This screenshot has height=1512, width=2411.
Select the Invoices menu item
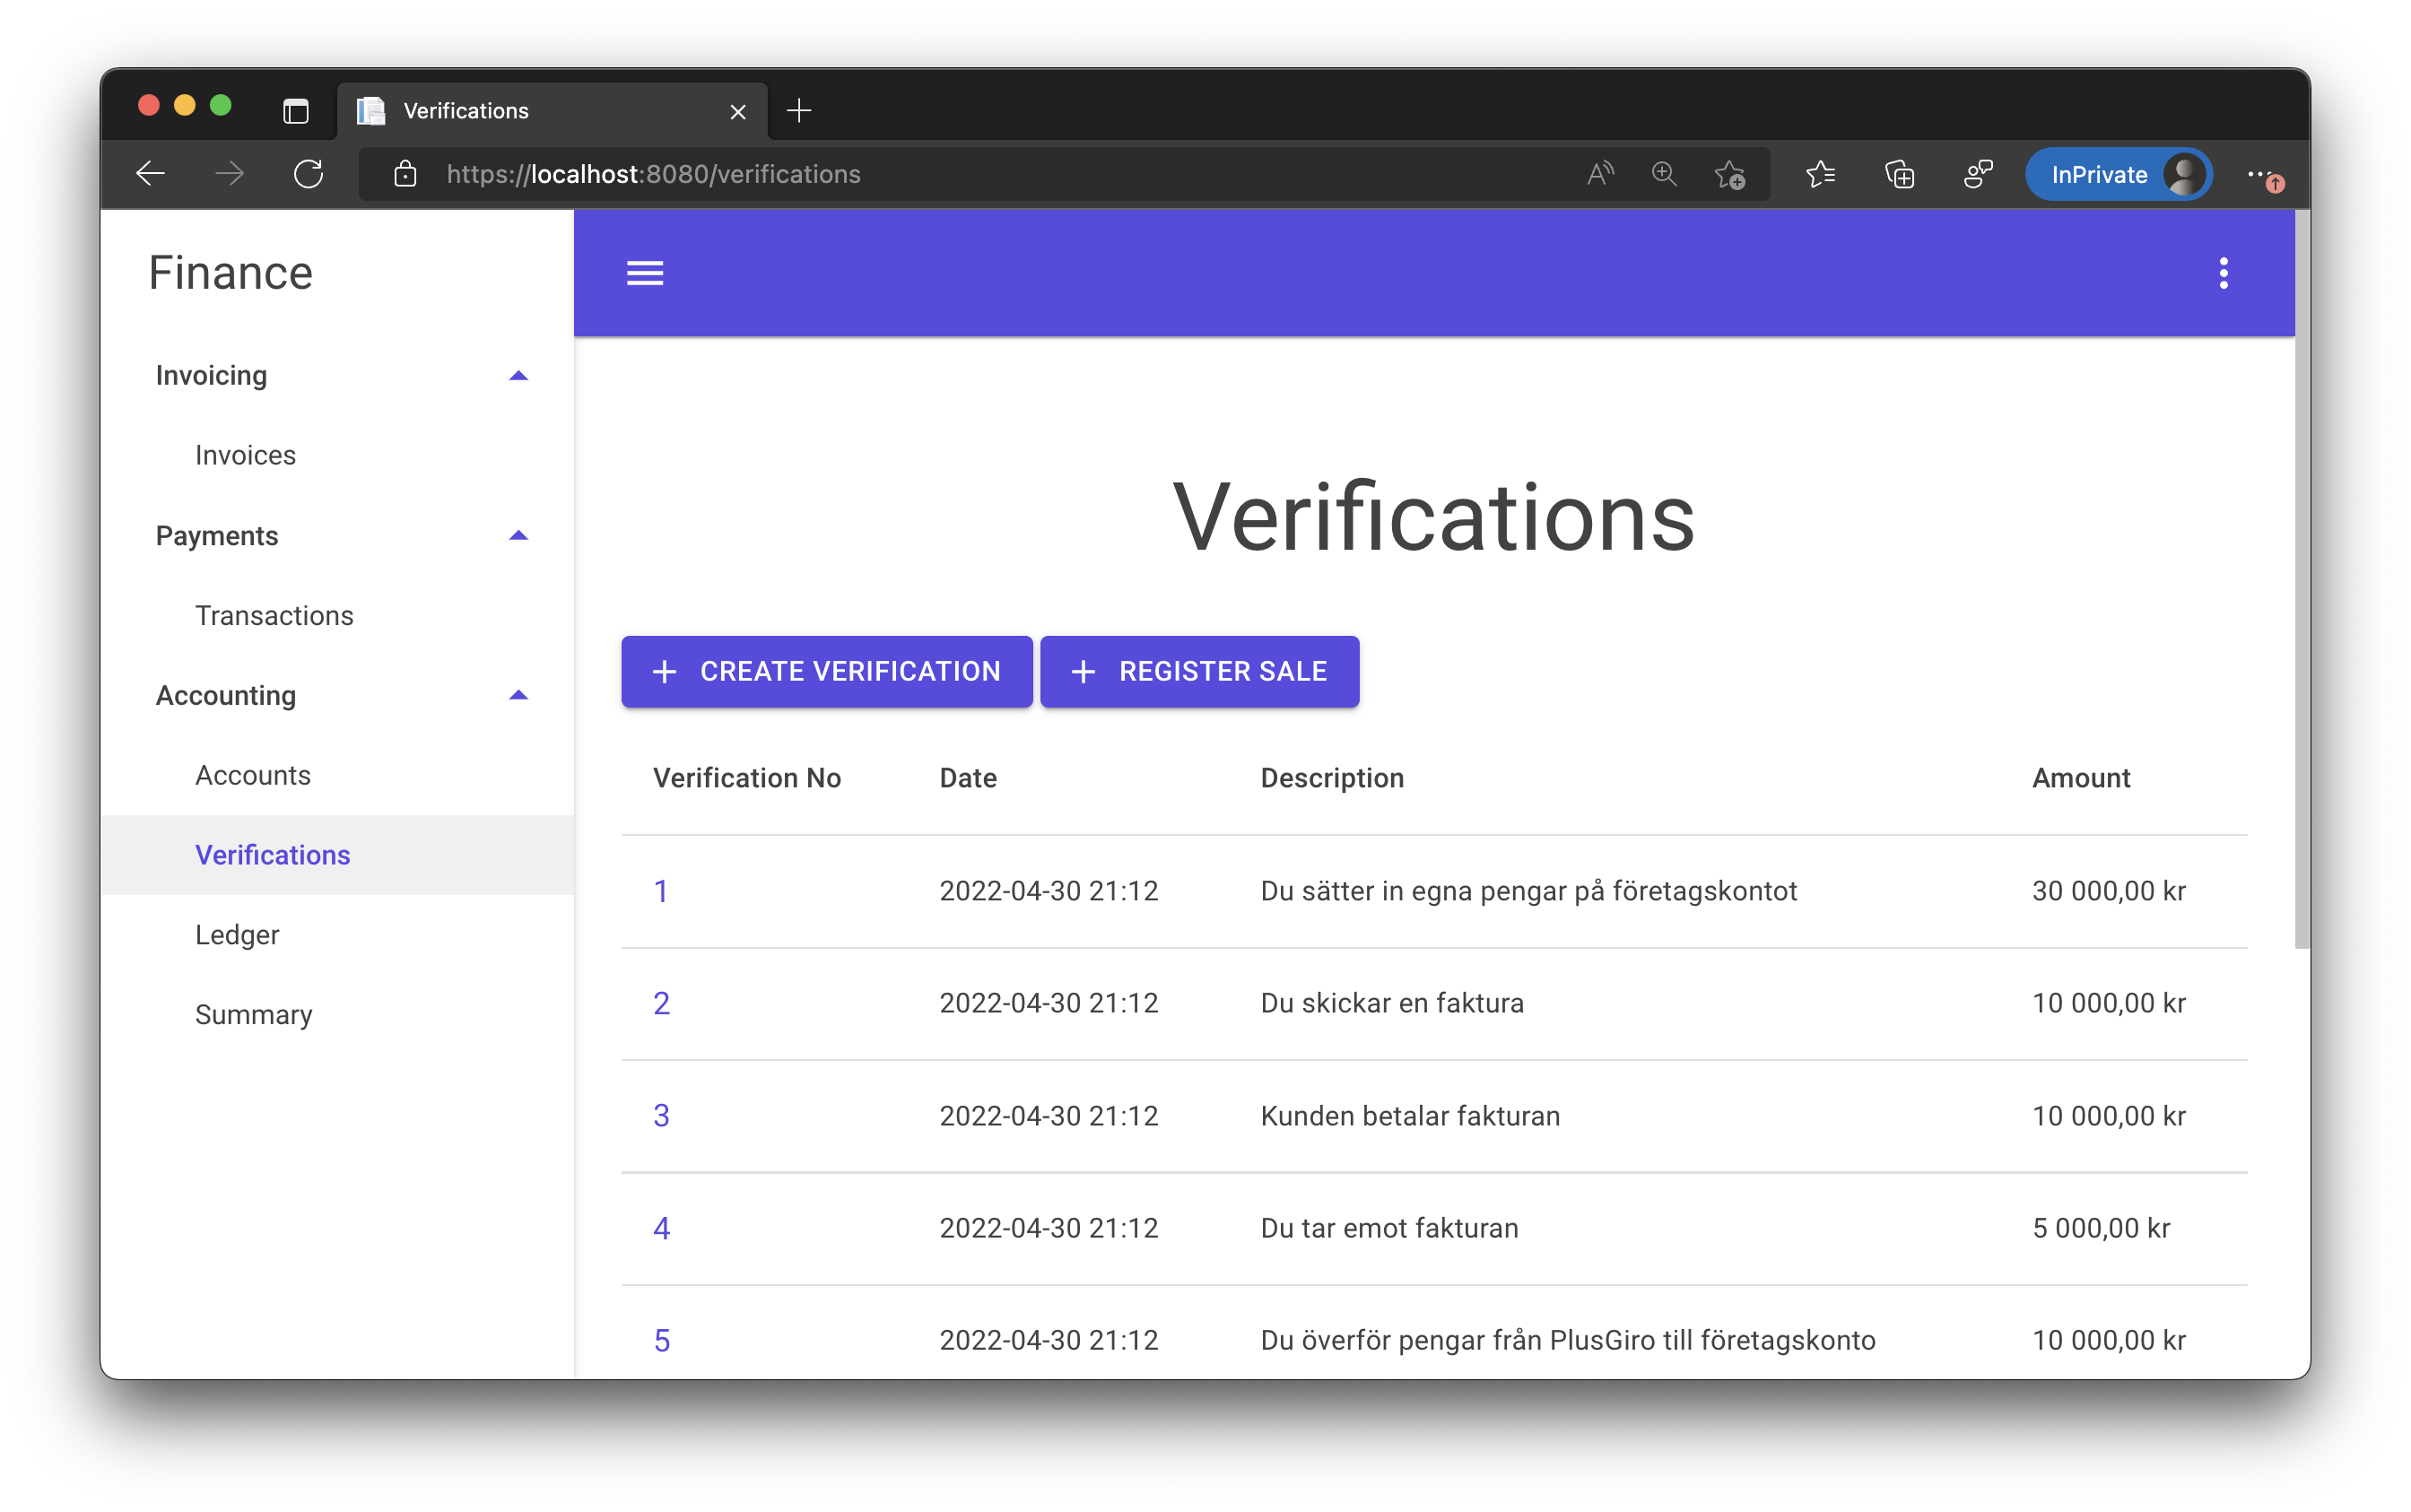coord(246,455)
